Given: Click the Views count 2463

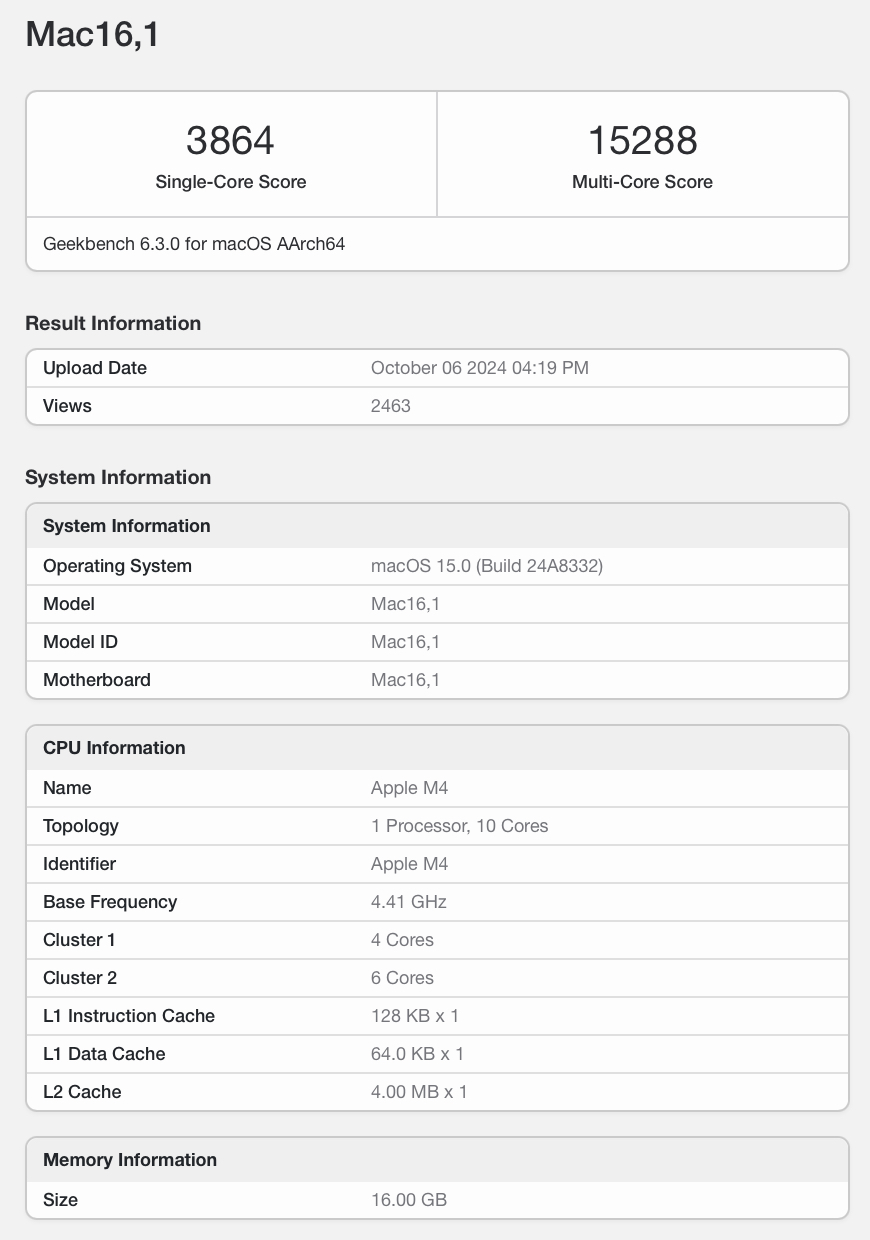Looking at the screenshot, I should (390, 405).
